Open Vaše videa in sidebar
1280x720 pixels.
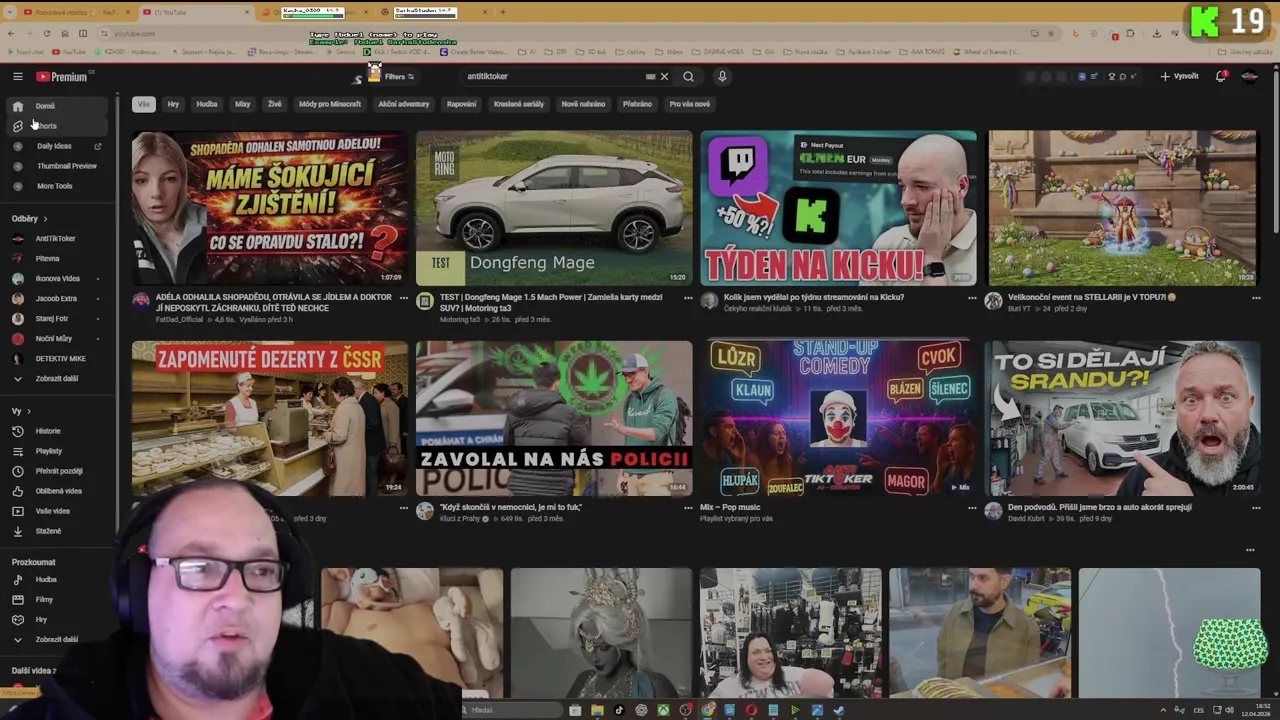52,511
